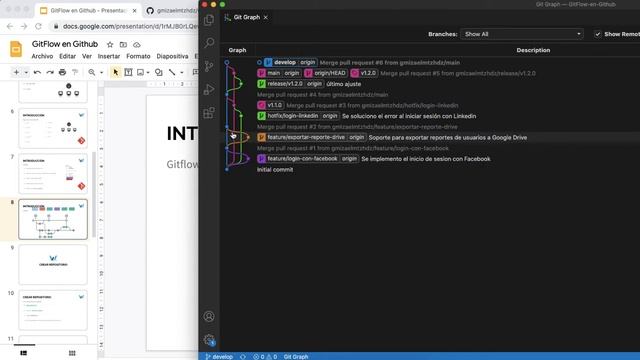Select slide 8 thumbnail in filmstrip
Image resolution: width=640 pixels, height=360 pixels.
pyautogui.click(x=53, y=219)
